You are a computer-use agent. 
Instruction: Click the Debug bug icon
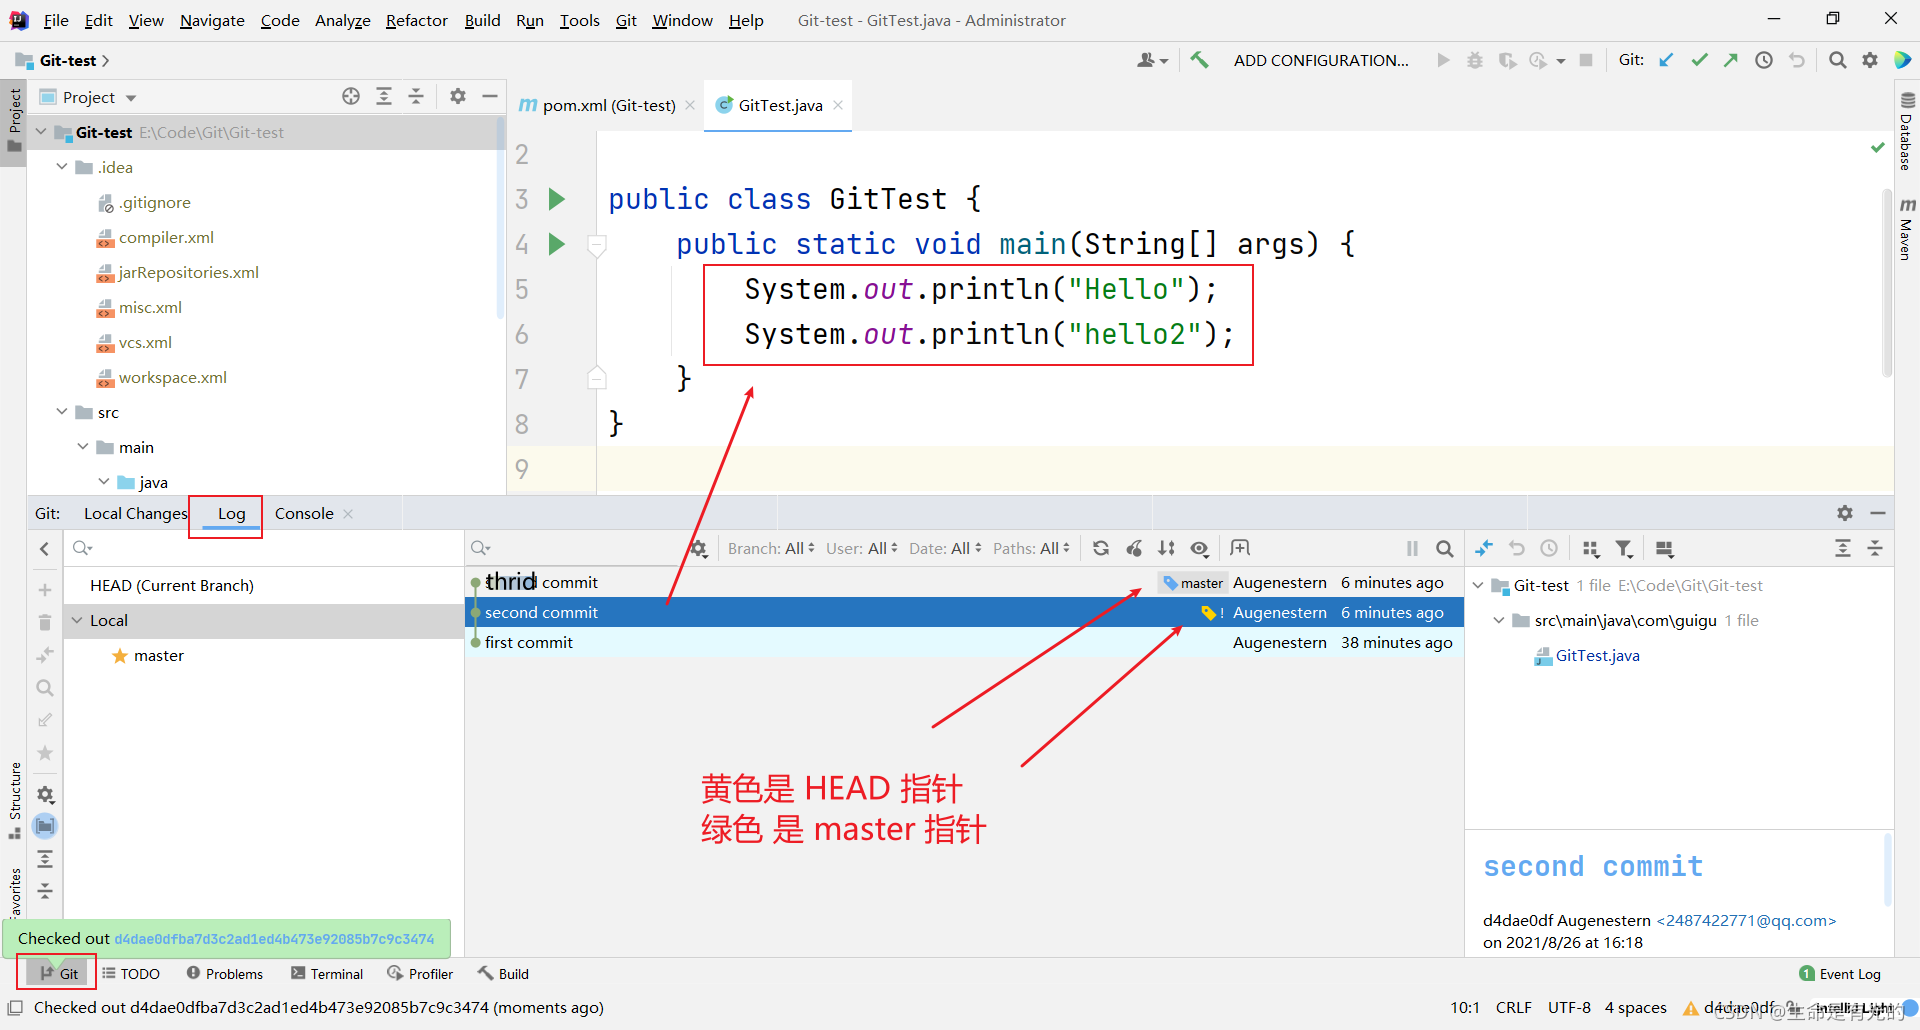point(1475,60)
